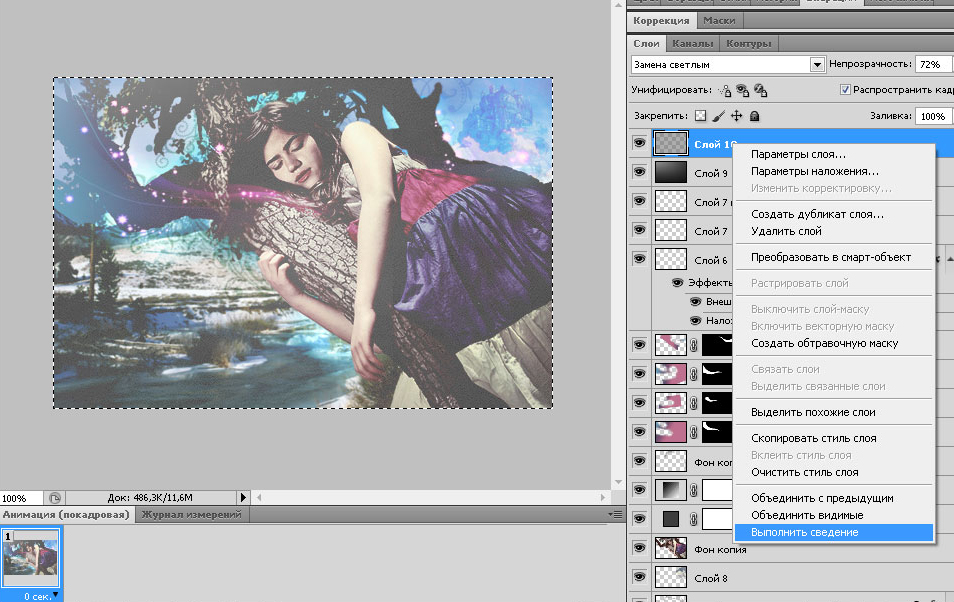Click the chain link on the dark-square layer
The width and height of the screenshot is (954, 602).
click(x=694, y=519)
